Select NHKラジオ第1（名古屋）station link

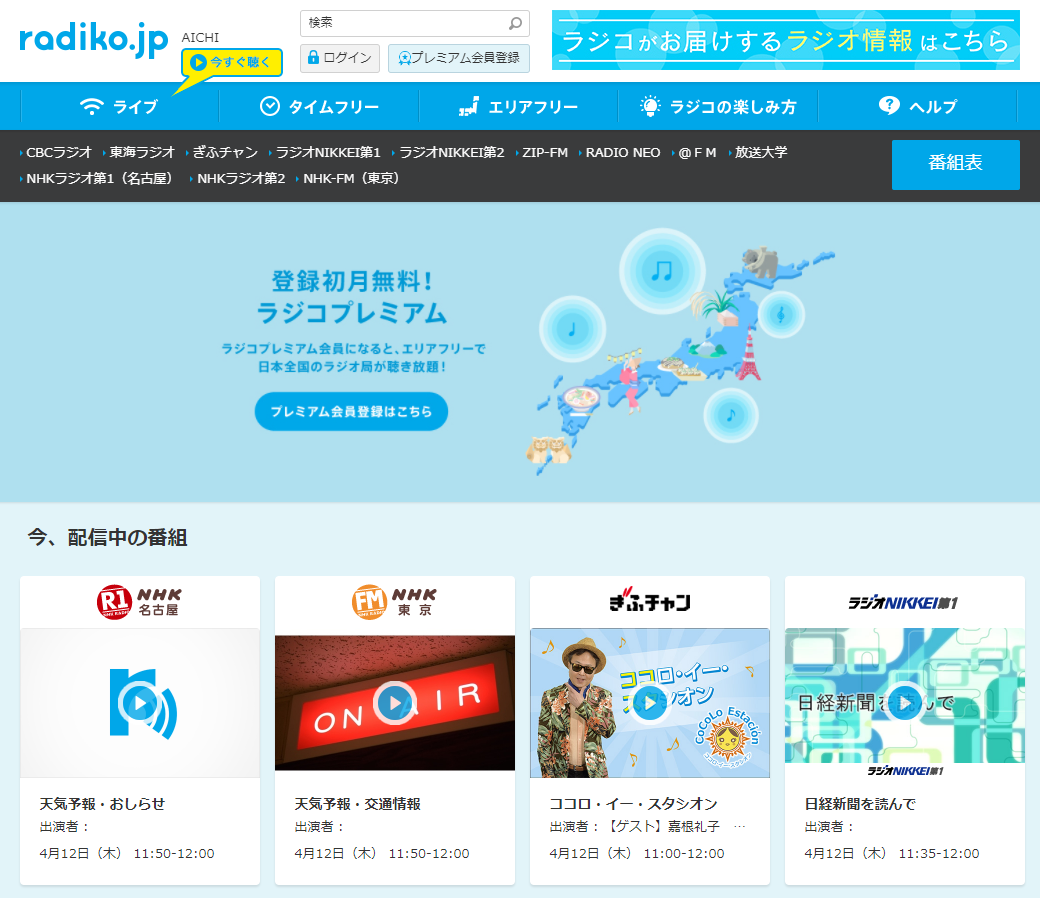point(99,178)
